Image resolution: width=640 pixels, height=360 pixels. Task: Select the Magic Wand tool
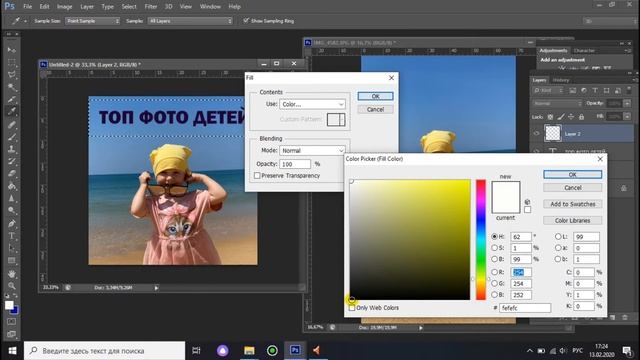click(x=12, y=87)
